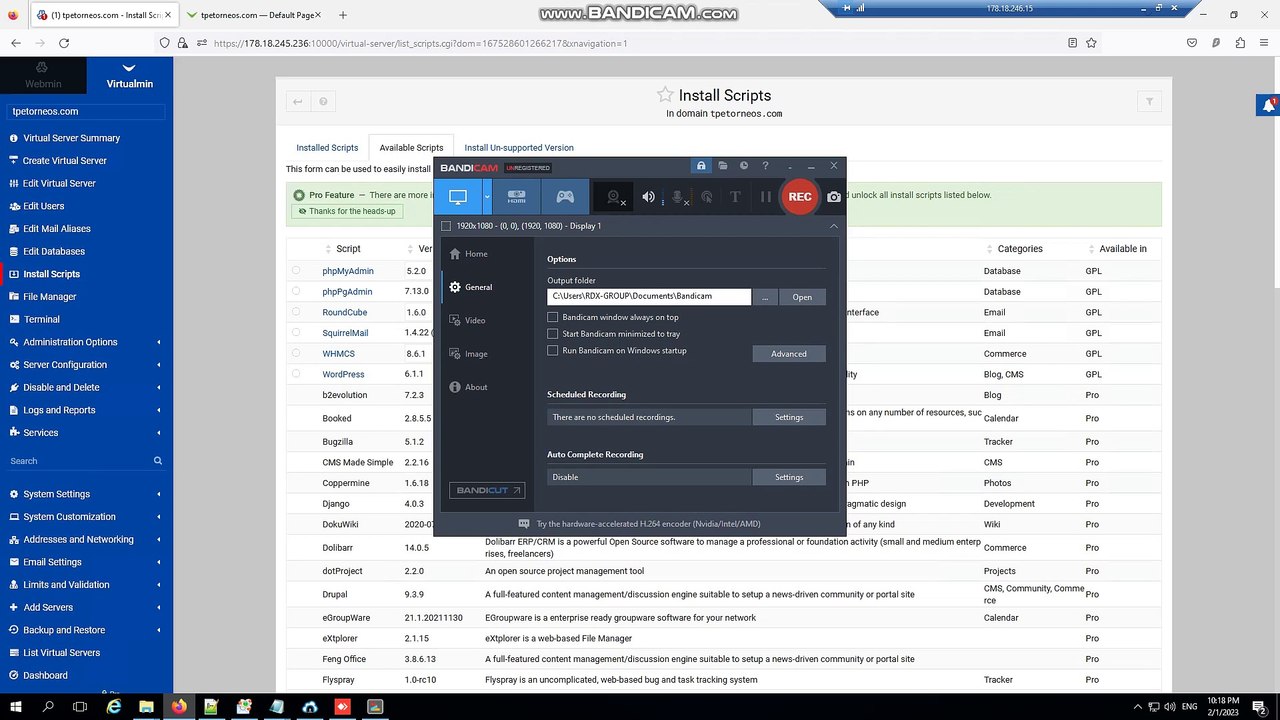Image resolution: width=1280 pixels, height=720 pixels.
Task: Open Advanced options in Bandicam
Action: tap(789, 354)
